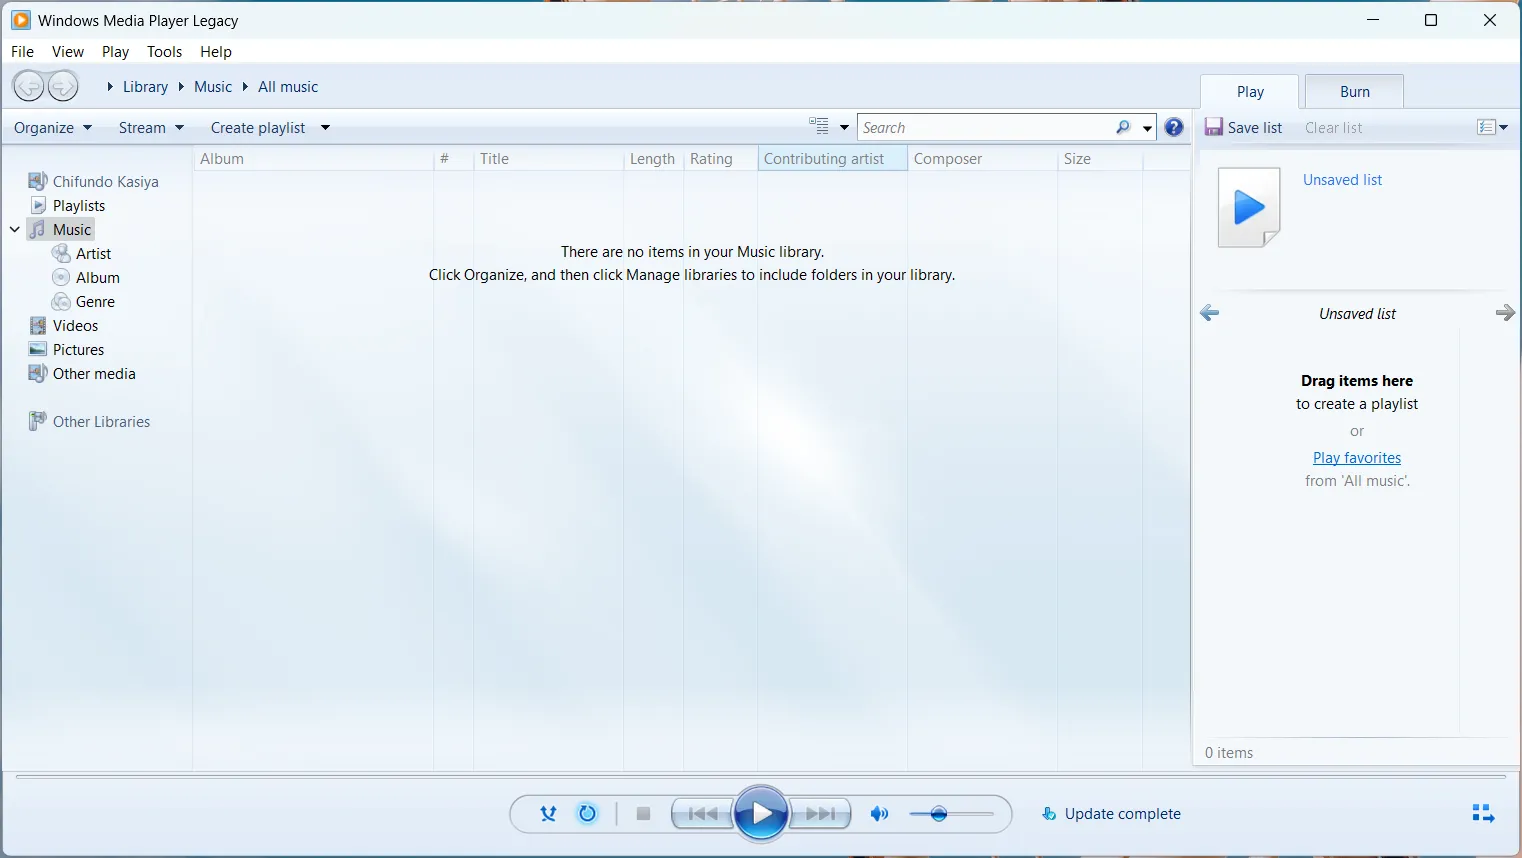The height and width of the screenshot is (858, 1522).
Task: Collapse the Music tree node
Action: tap(15, 230)
